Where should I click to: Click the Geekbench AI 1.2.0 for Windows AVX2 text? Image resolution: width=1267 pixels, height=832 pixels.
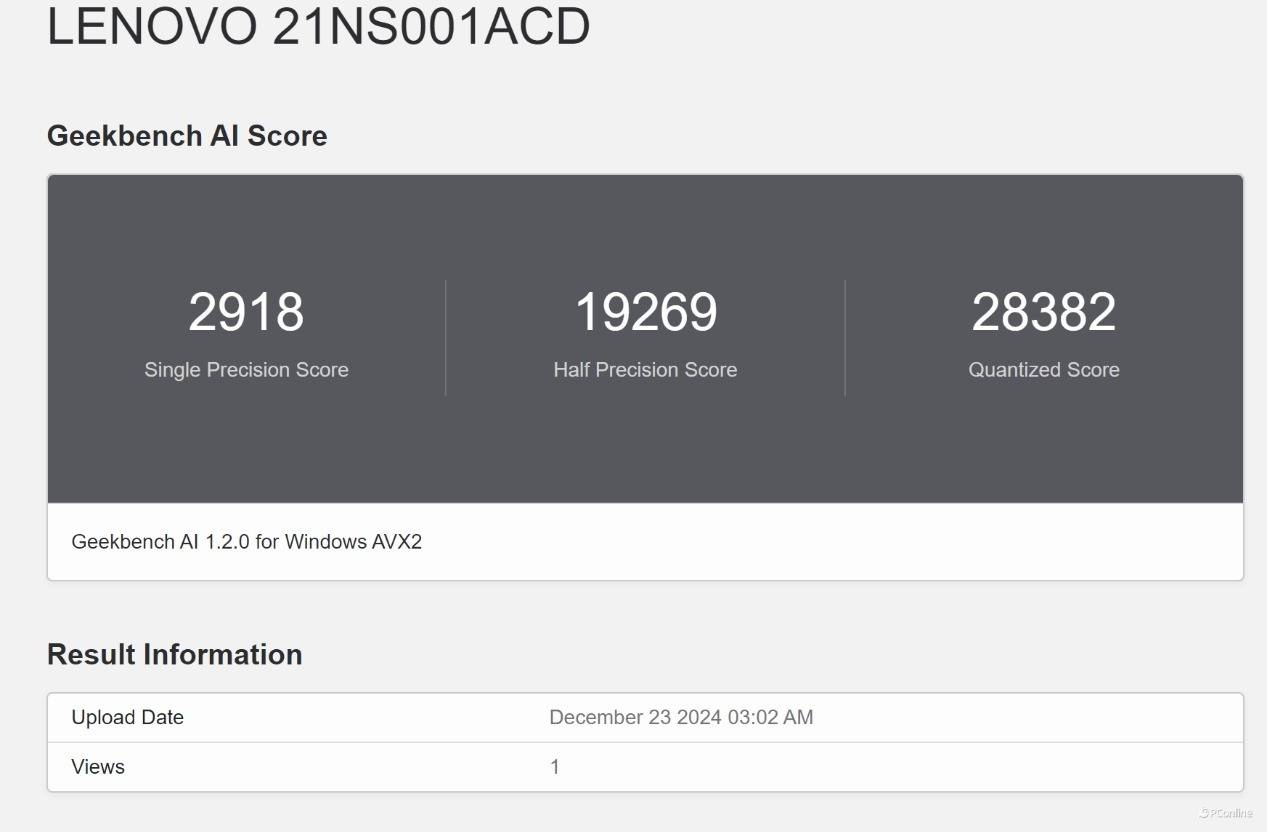[x=246, y=542]
